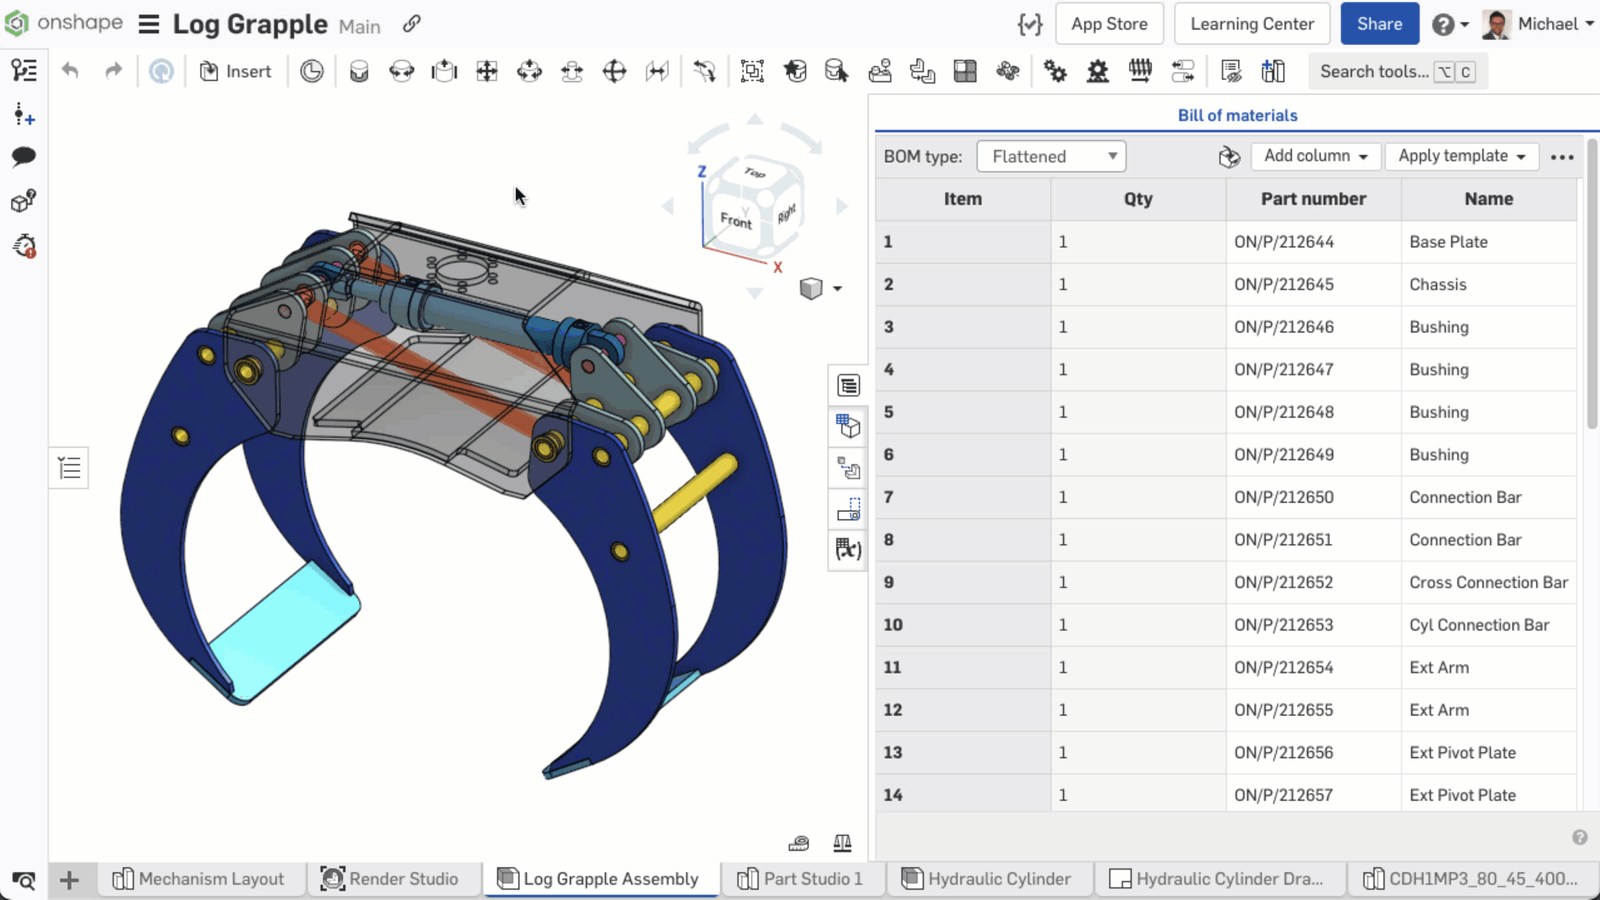Open the Configurations panel icon

click(x=848, y=427)
